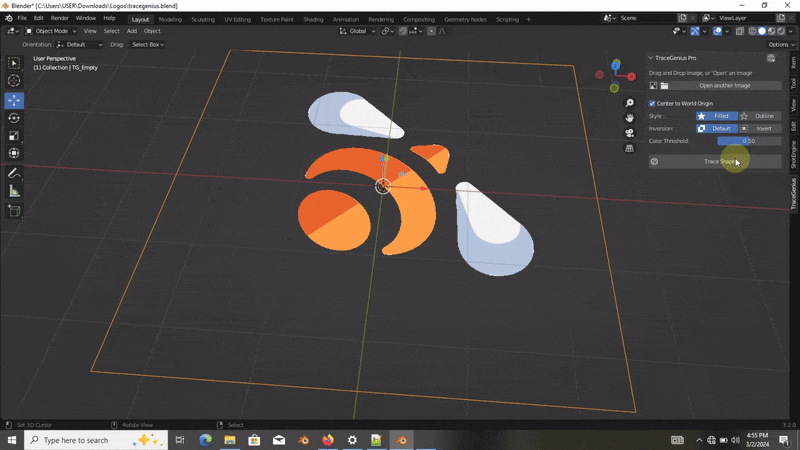The height and width of the screenshot is (450, 800).
Task: Click the new scene icon beside Scene field
Action: pyautogui.click(x=683, y=18)
